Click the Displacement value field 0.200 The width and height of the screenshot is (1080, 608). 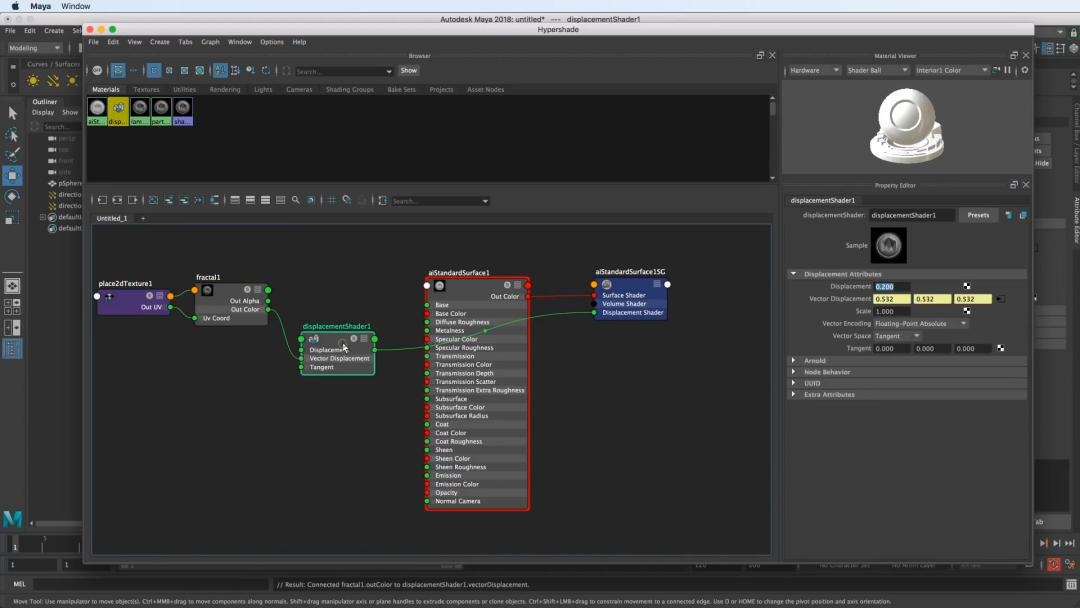(x=891, y=286)
